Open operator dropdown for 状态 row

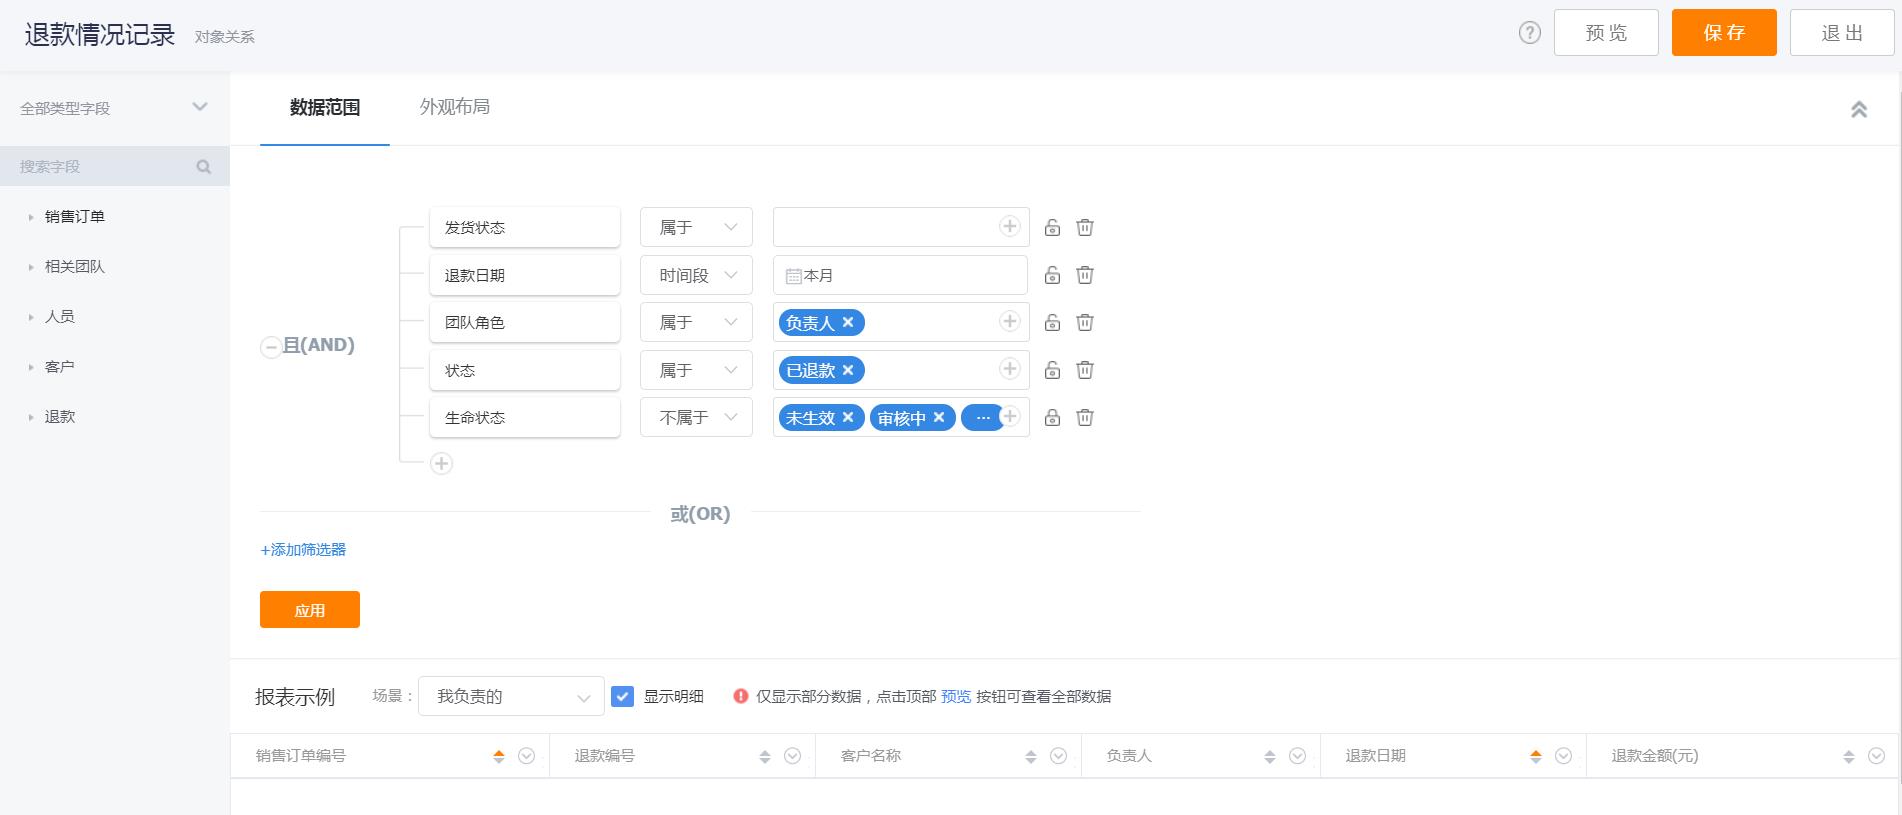696,370
